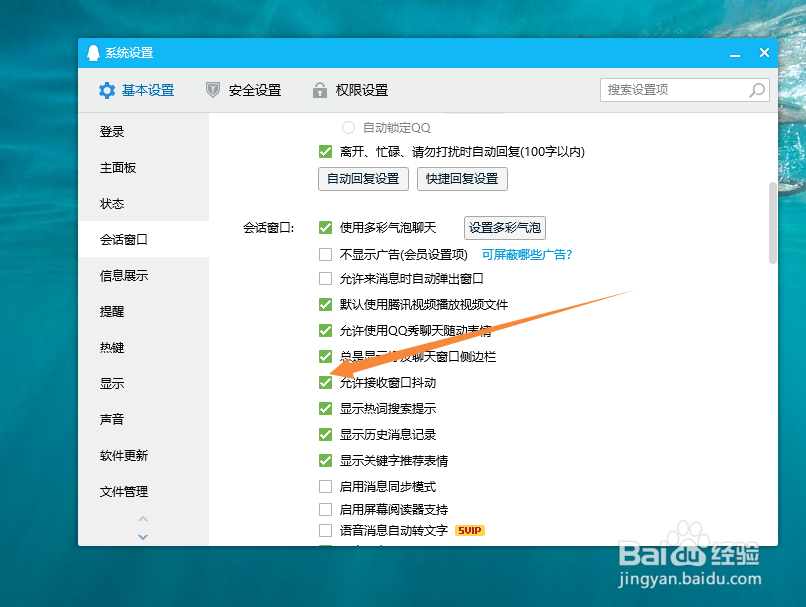The image size is (806, 607).
Task: Click the SVIP badge next to 语音消息自动转文字
Action: tap(470, 530)
